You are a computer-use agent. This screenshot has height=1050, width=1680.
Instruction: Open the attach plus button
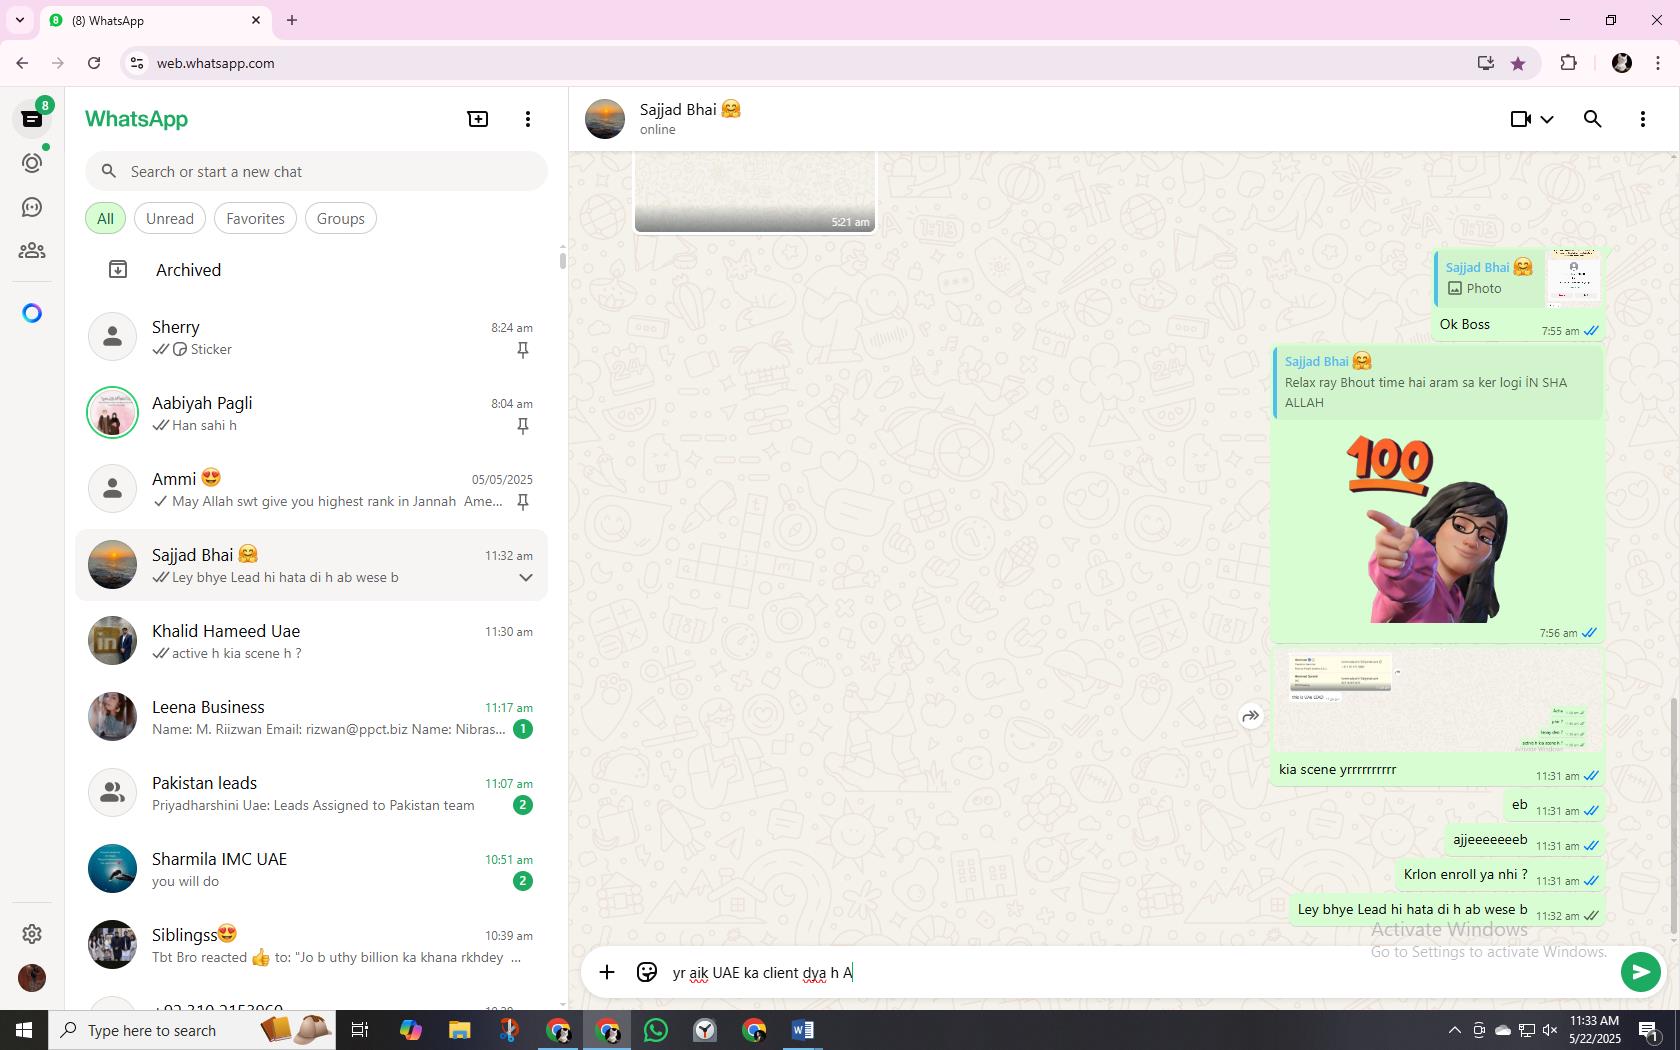coord(607,972)
